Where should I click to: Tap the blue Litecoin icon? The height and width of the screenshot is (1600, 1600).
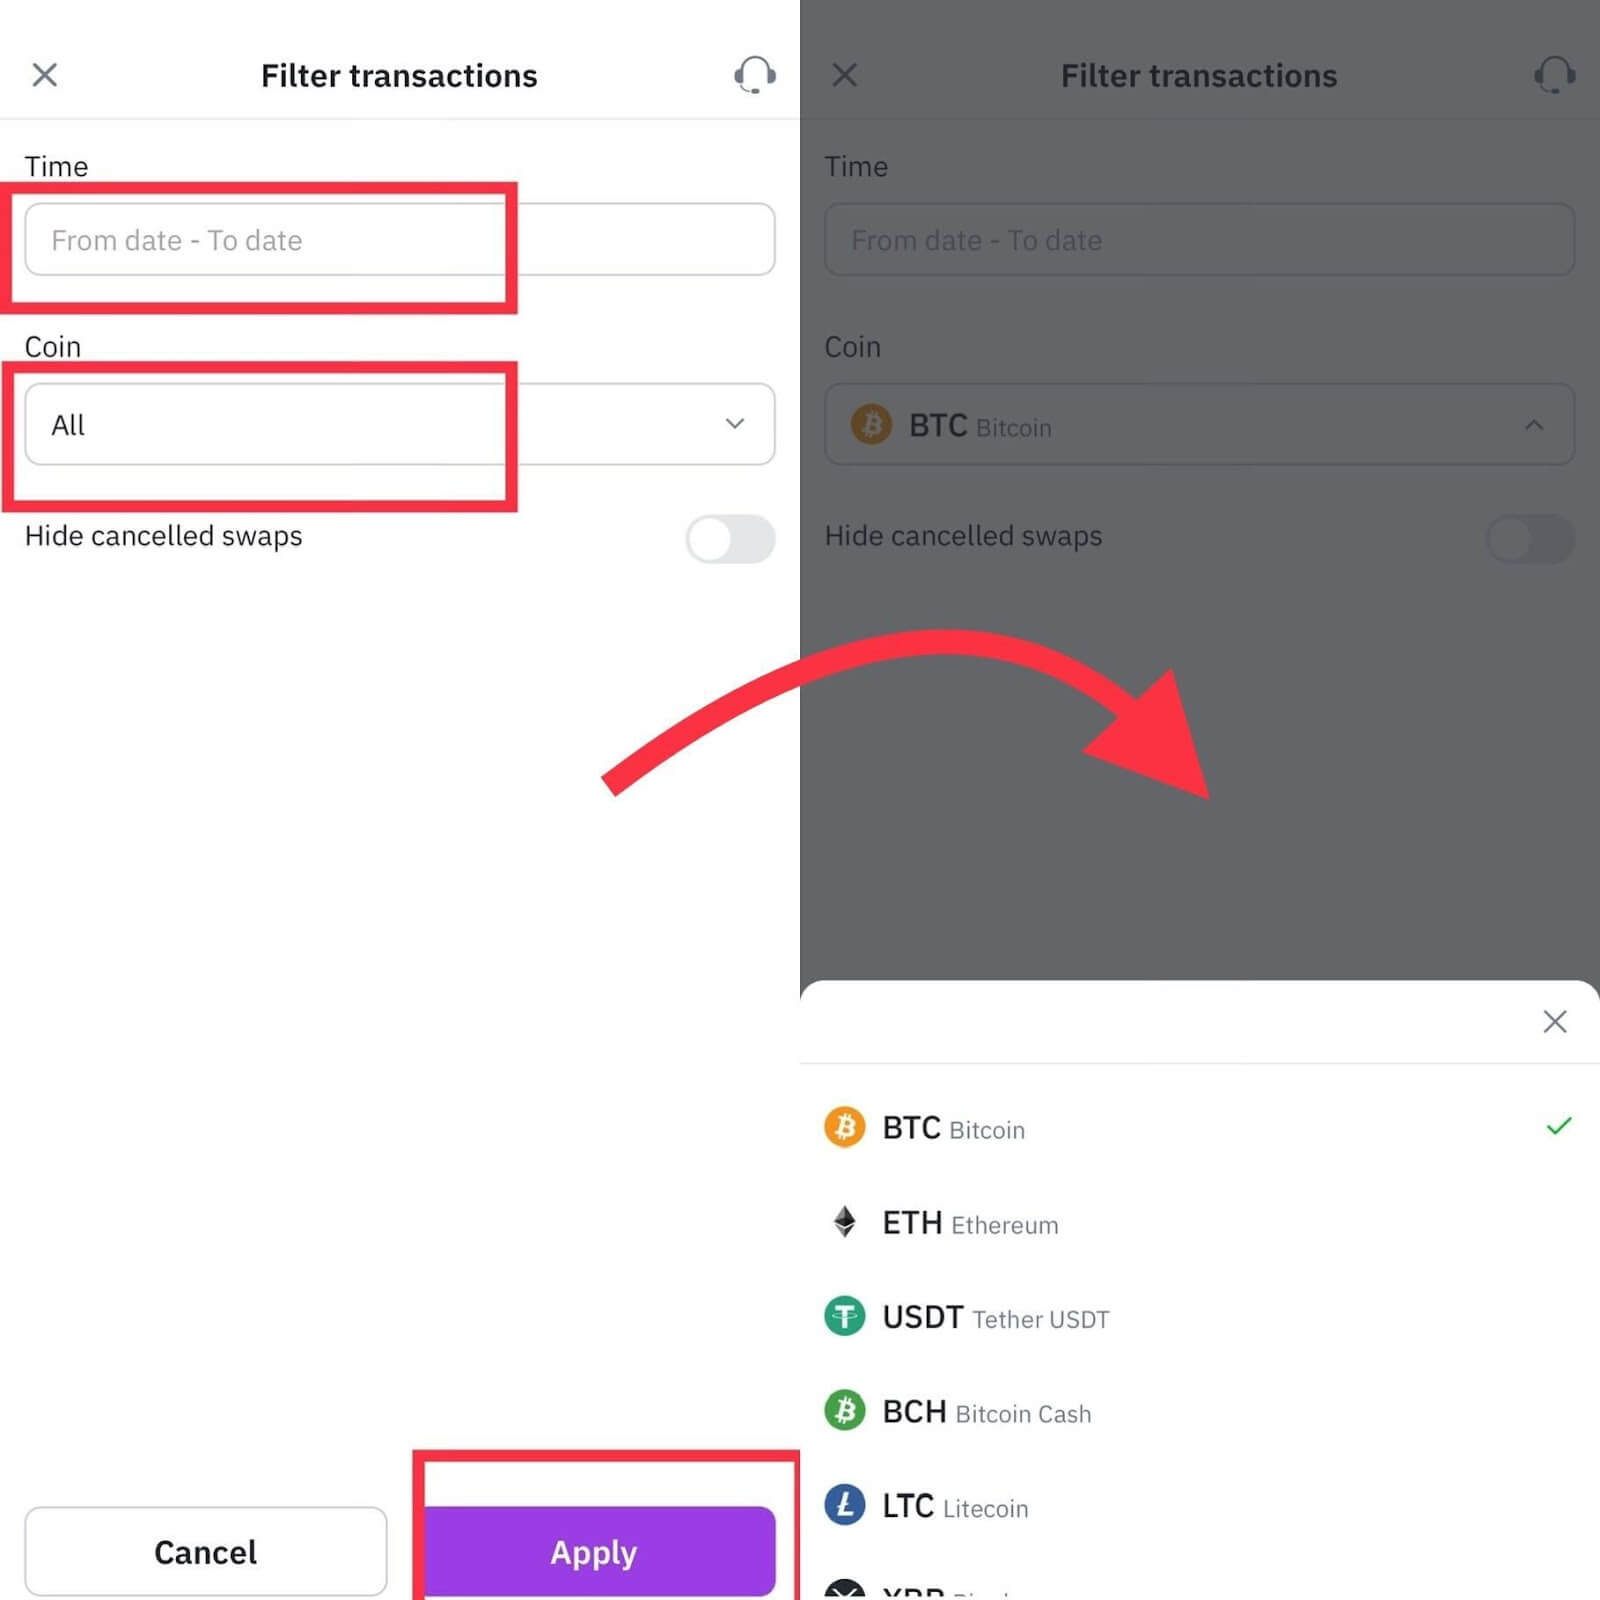[845, 1505]
